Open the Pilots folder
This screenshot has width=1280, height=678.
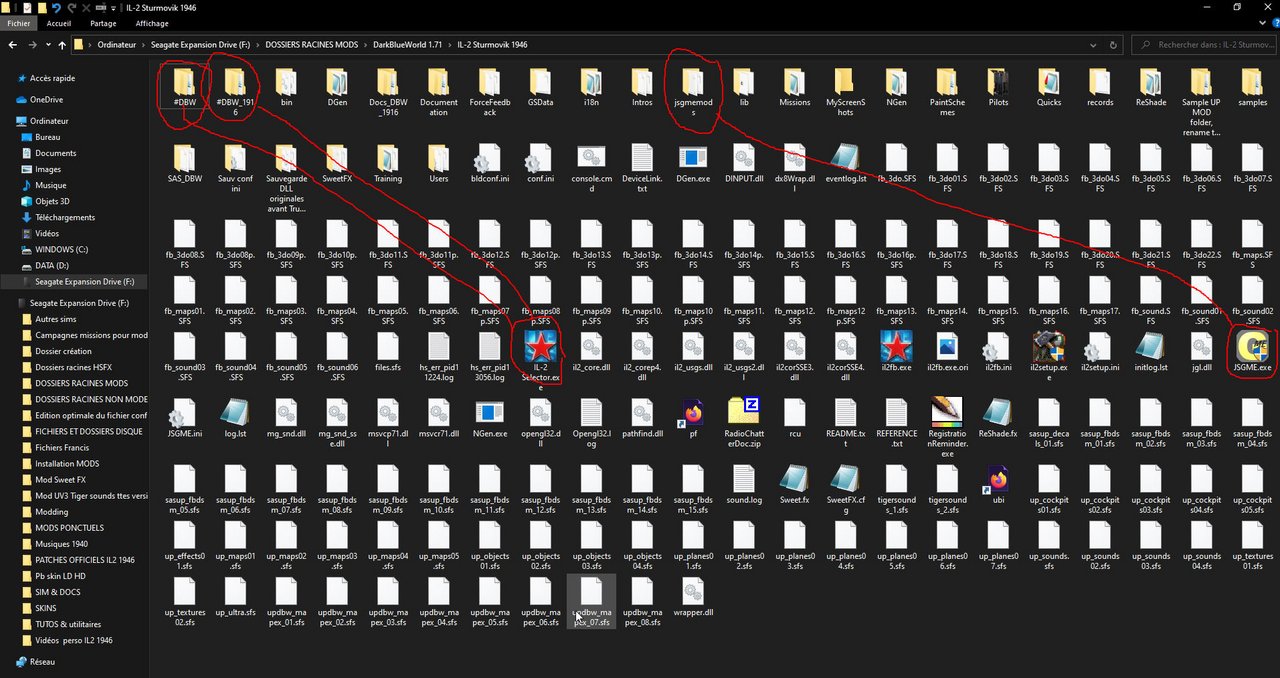point(998,88)
